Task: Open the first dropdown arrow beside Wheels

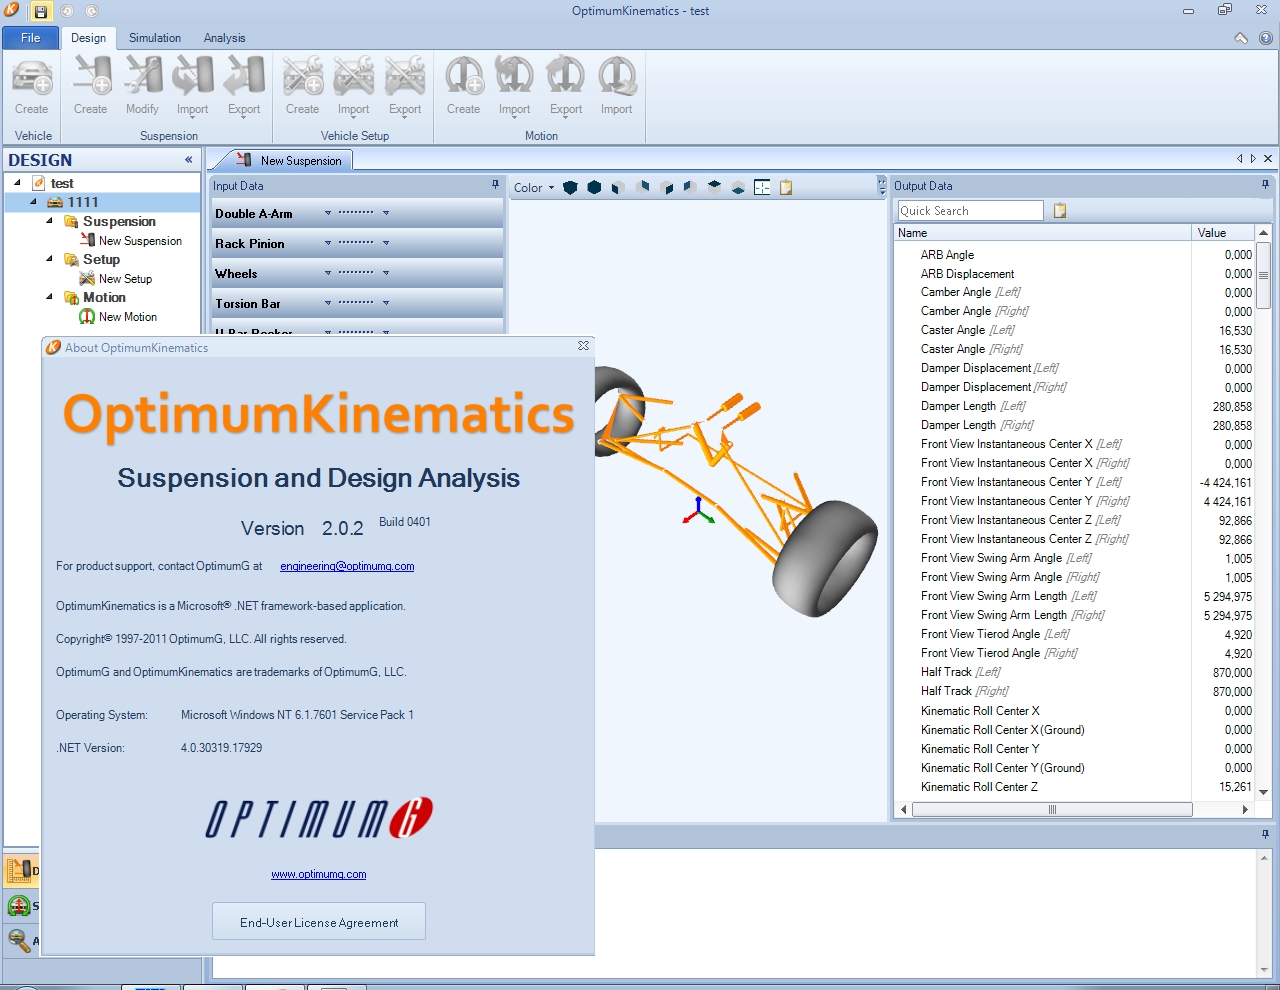Action: tap(328, 273)
